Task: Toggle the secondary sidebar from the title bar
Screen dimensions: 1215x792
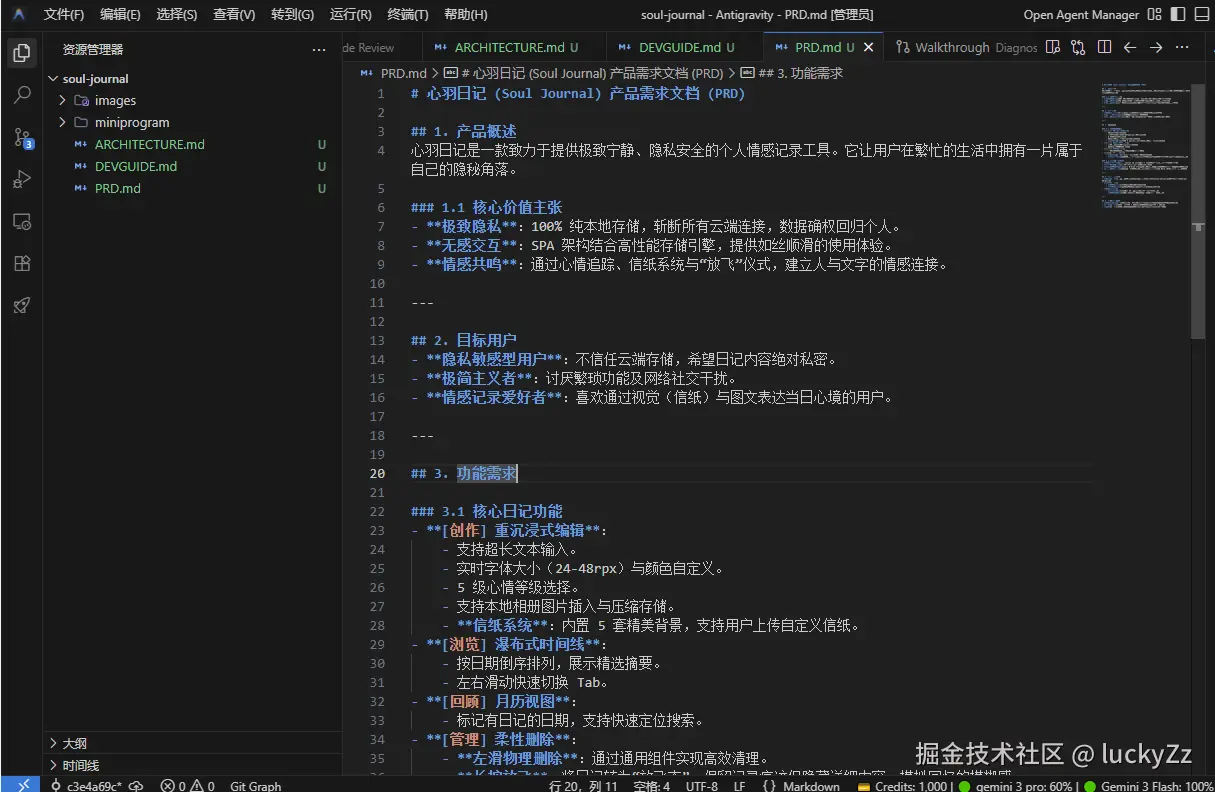Action: coord(1179,14)
